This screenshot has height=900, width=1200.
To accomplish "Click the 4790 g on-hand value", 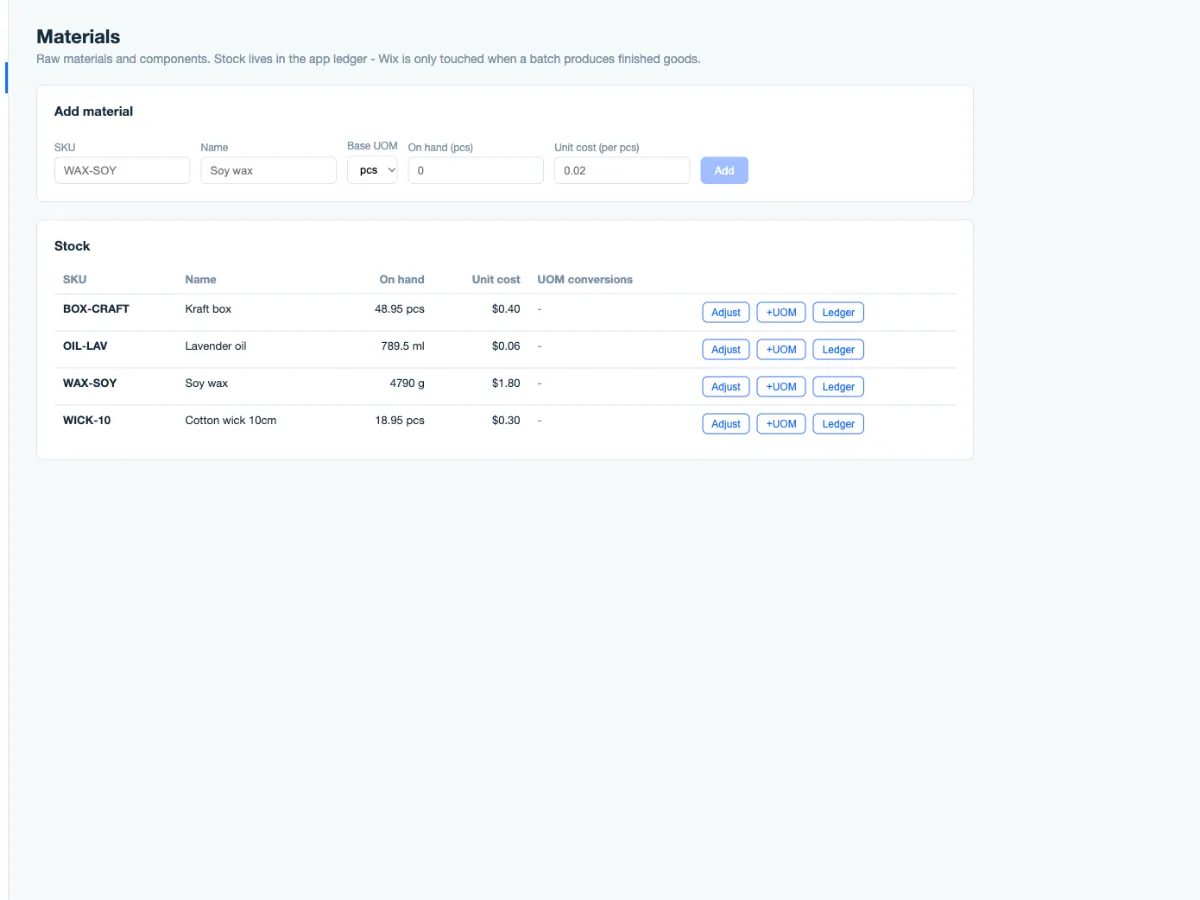I will 407,383.
